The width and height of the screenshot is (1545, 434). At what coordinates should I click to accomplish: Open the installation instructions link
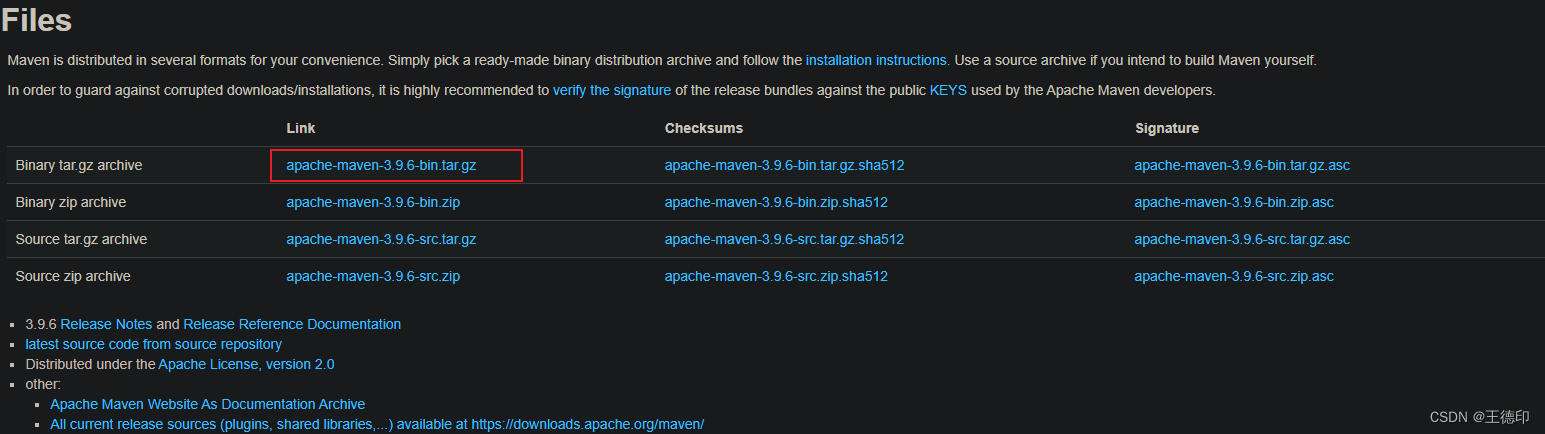(876, 60)
